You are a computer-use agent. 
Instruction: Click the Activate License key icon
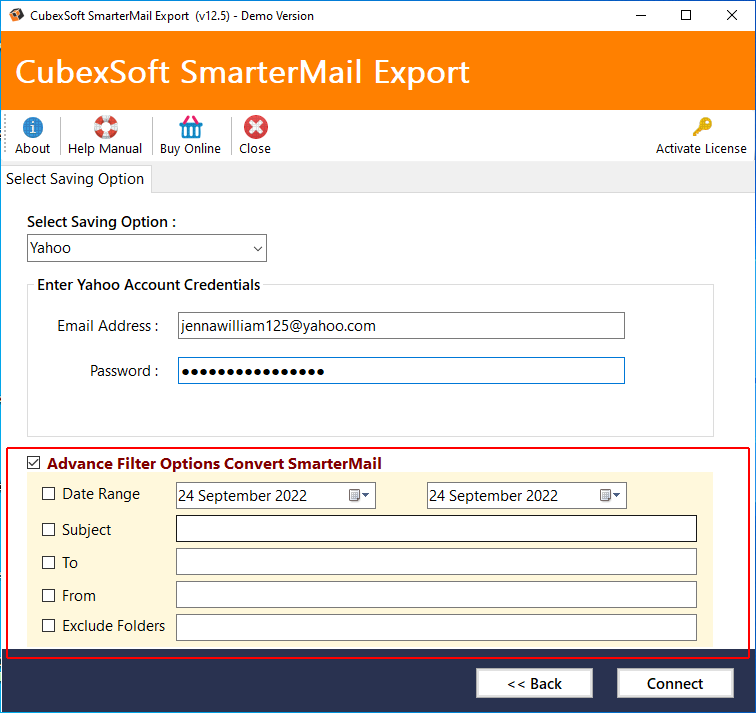pos(702,127)
